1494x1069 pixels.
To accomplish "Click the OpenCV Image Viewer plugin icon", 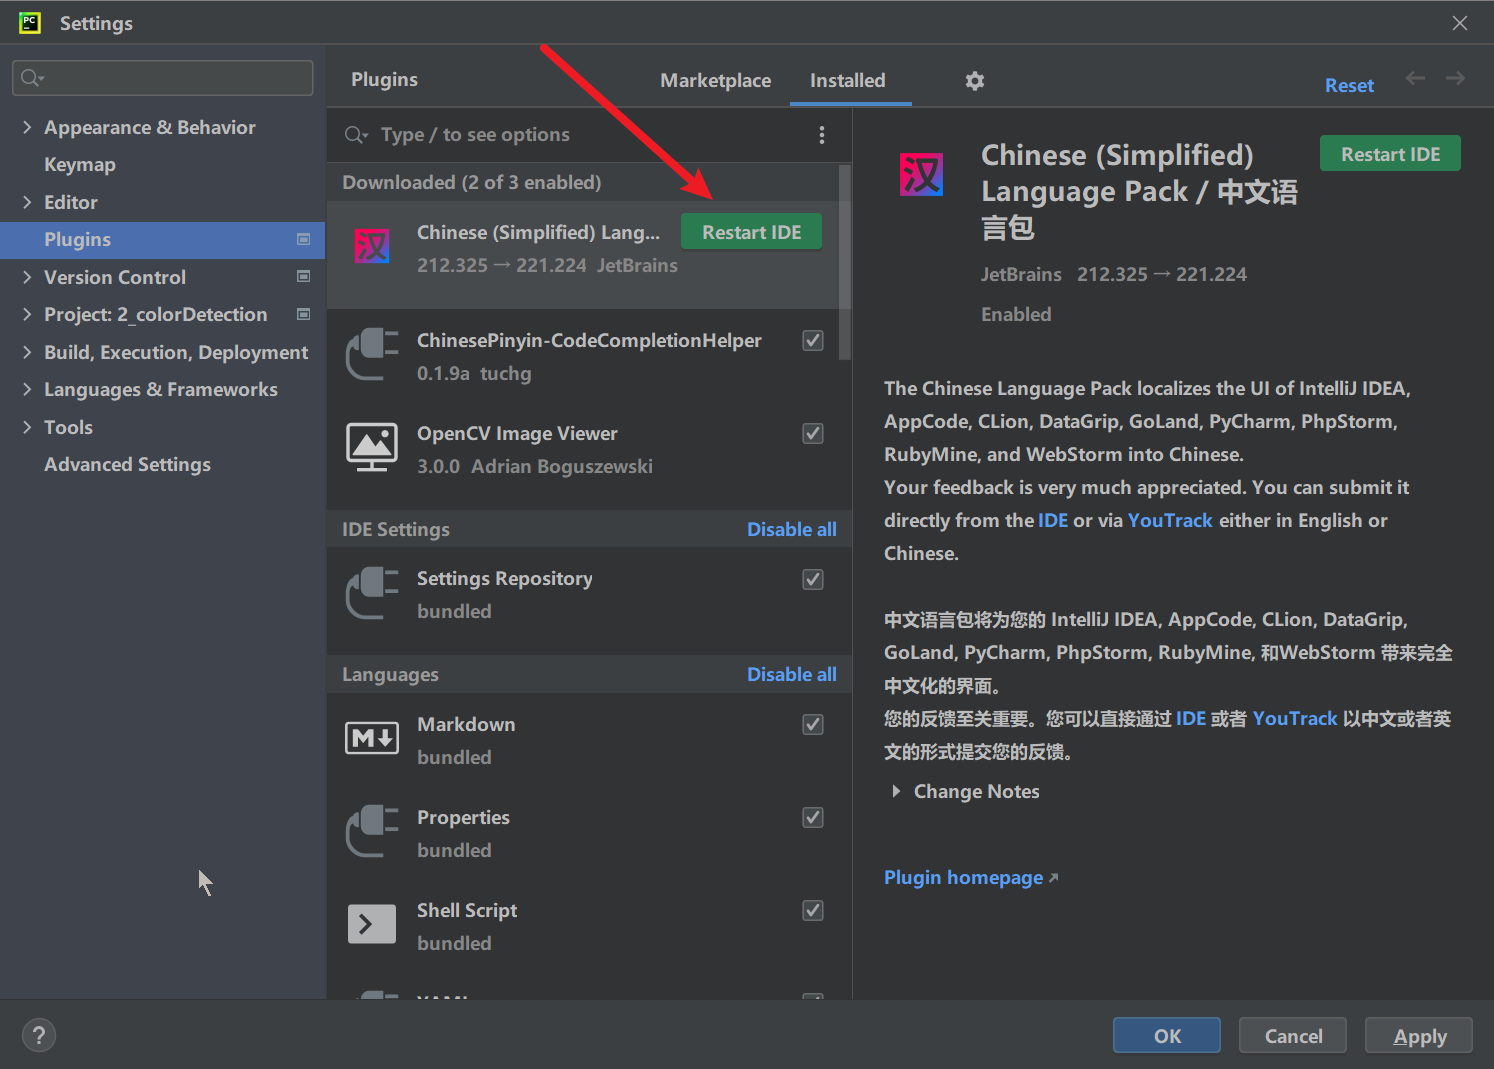I will pos(372,448).
